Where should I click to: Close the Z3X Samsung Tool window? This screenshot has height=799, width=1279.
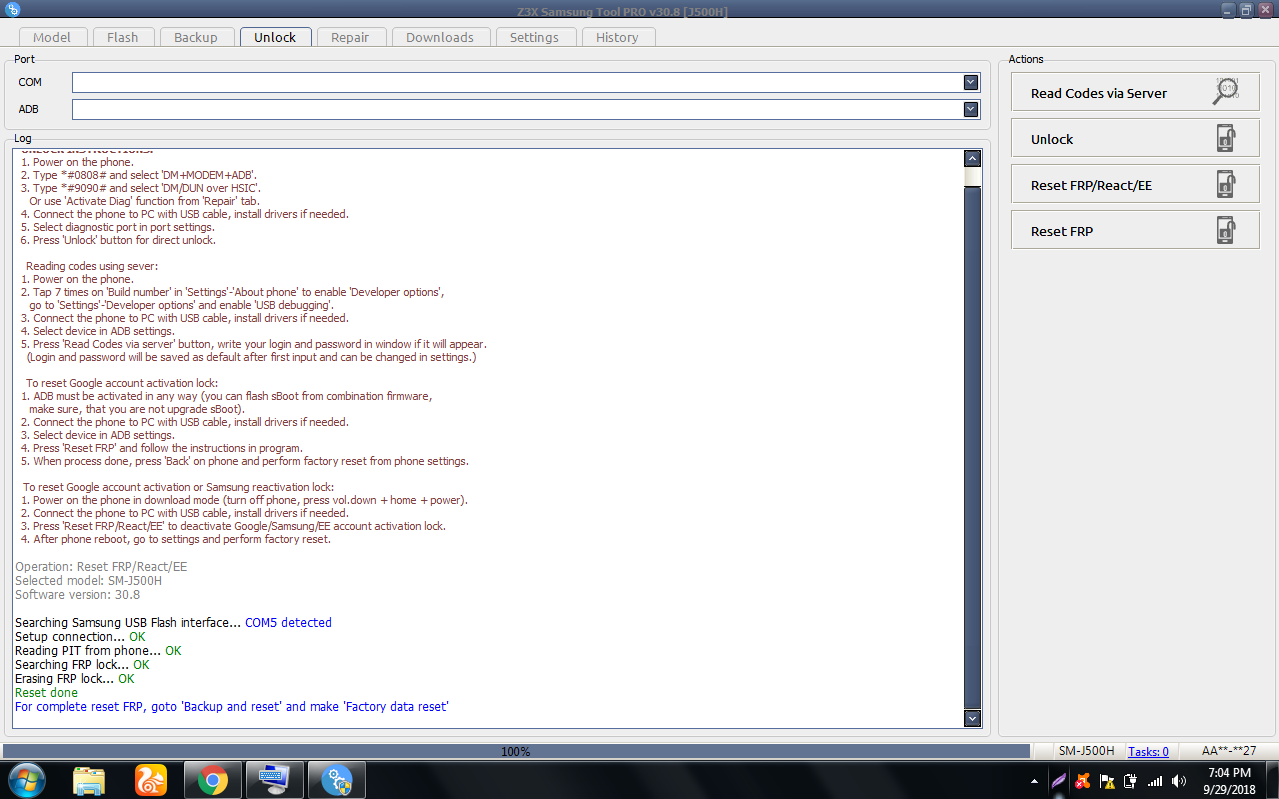[1265, 9]
